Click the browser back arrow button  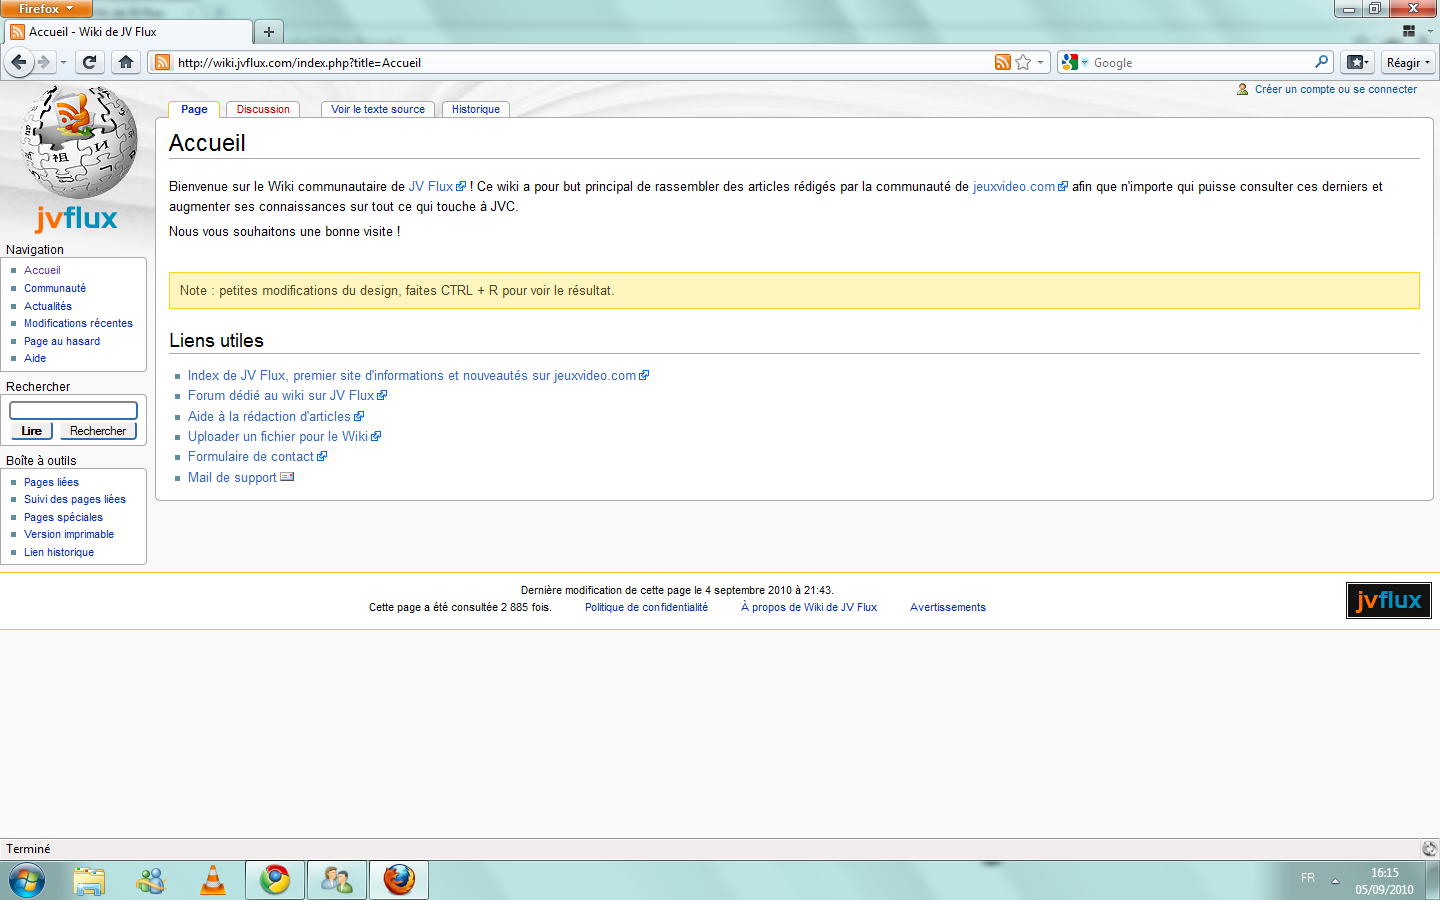(19, 62)
